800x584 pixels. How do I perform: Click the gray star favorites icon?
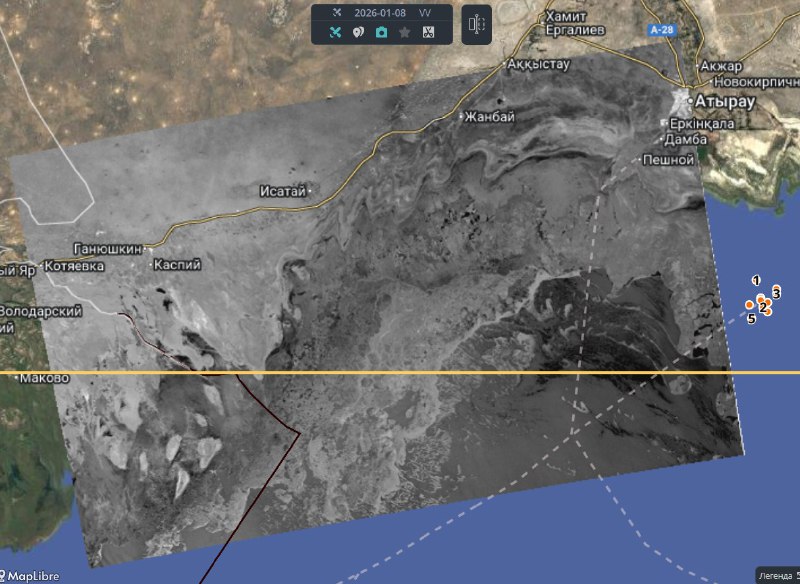(x=404, y=32)
